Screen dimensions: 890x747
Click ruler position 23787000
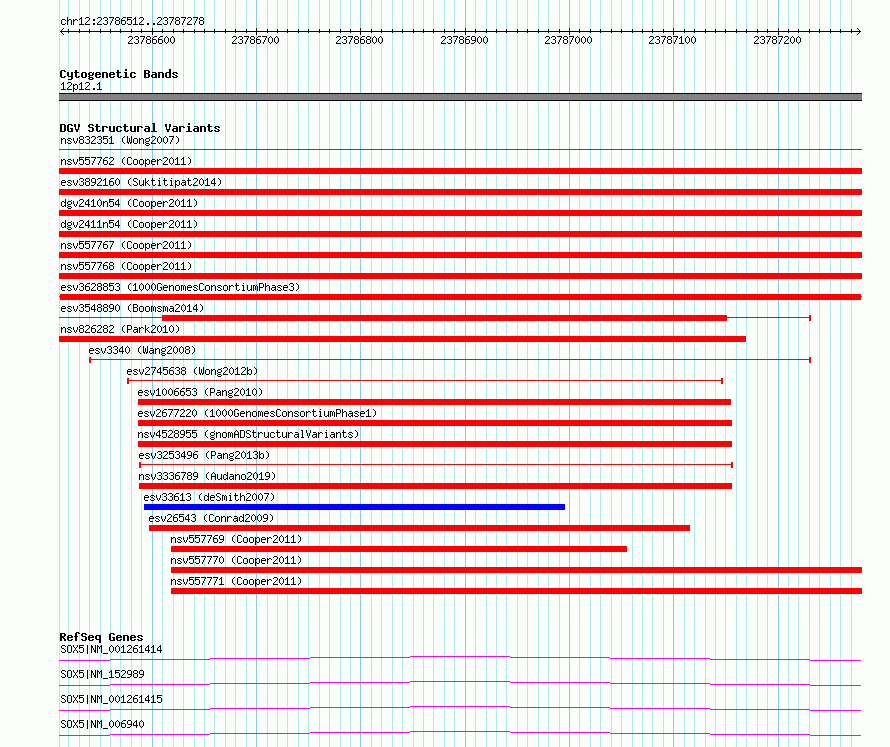568,40
